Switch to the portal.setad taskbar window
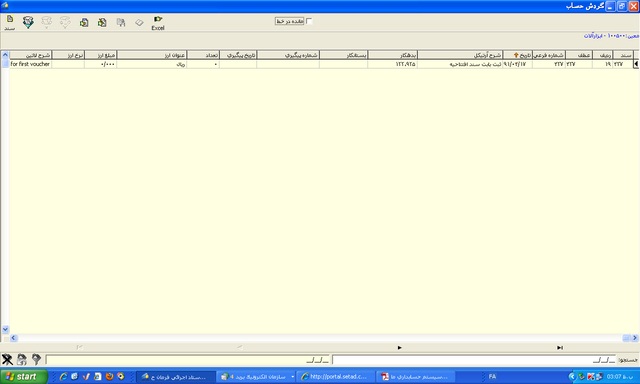The width and height of the screenshot is (640, 384). [x=334, y=377]
